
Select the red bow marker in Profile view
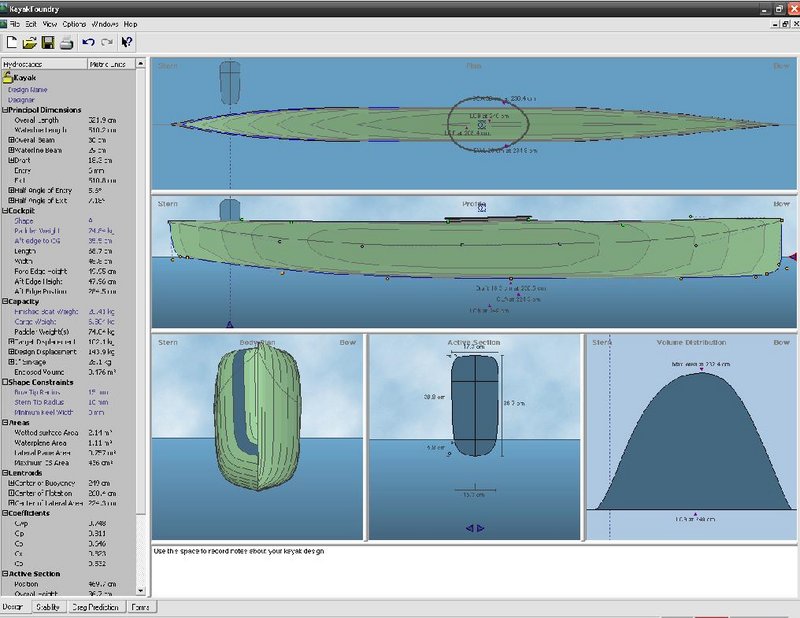[793, 257]
